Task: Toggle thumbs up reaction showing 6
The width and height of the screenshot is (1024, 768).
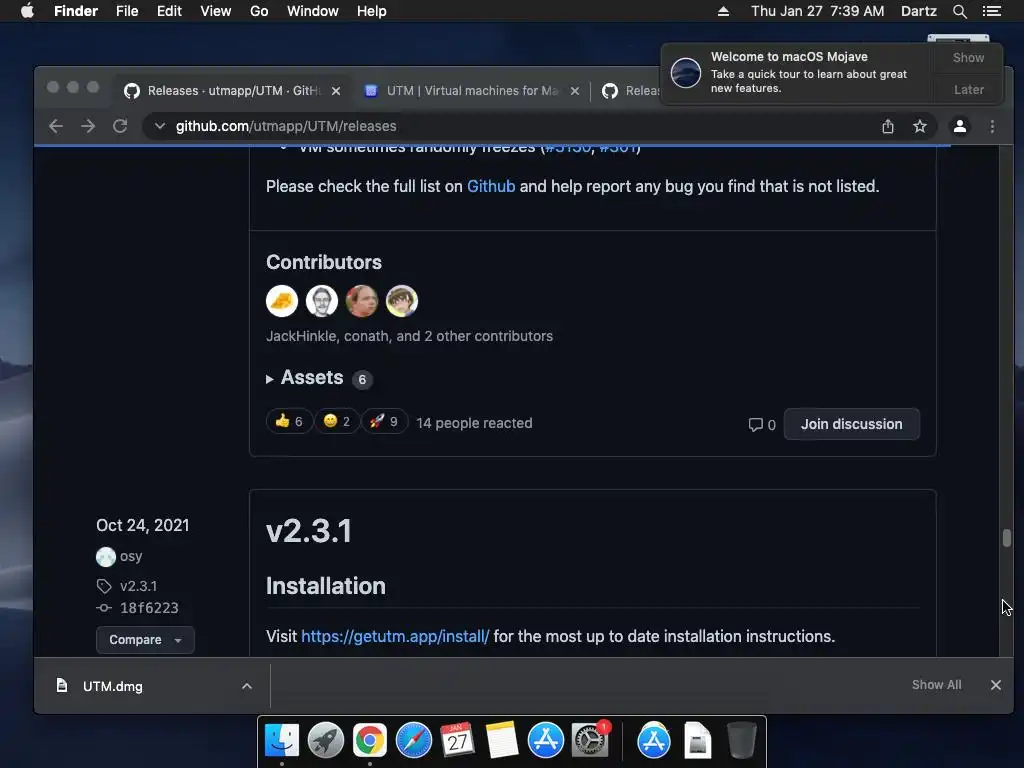Action: (289, 421)
